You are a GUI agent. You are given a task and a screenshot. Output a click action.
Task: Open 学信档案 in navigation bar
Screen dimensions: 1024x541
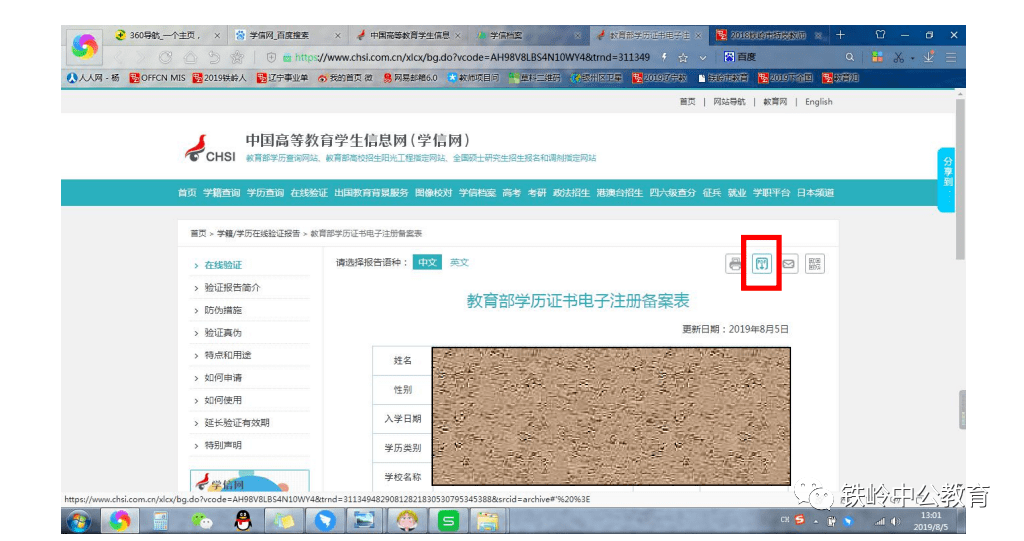(x=477, y=193)
